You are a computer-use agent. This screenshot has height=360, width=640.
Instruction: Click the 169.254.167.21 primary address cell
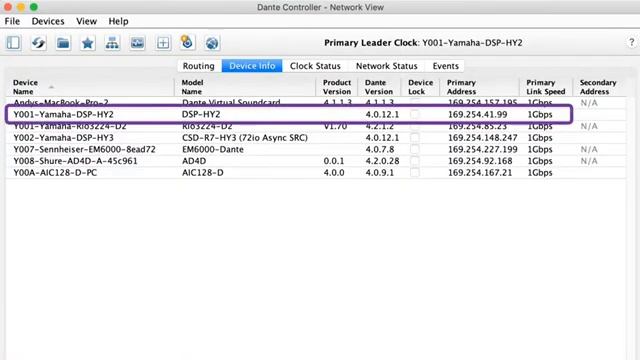pos(480,173)
